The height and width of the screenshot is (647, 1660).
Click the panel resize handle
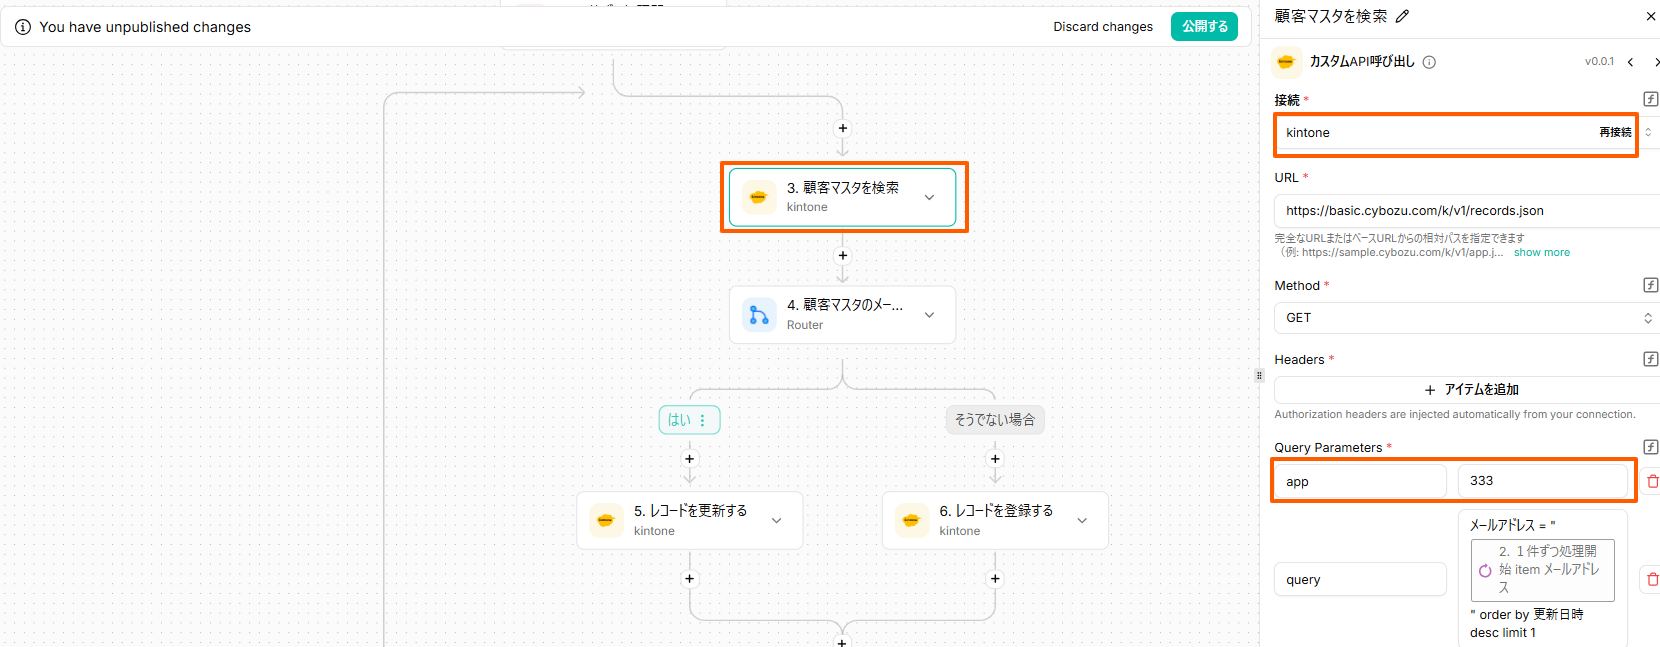point(1259,376)
